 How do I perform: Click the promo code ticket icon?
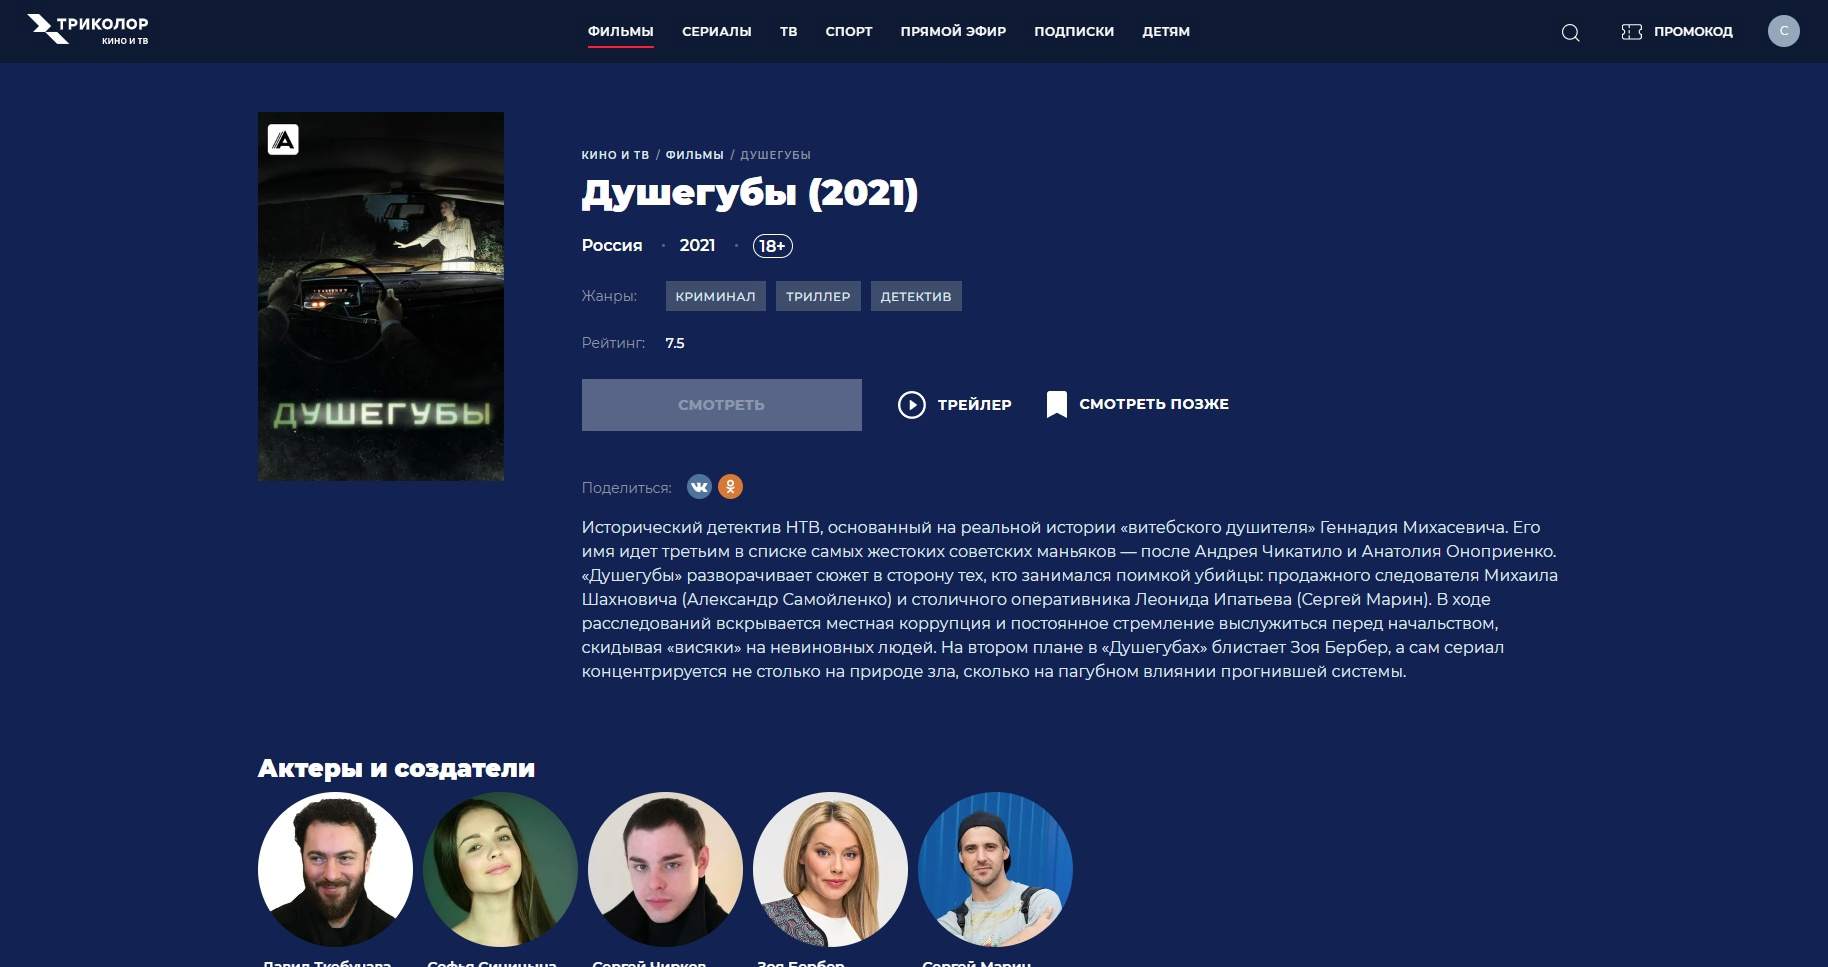coord(1632,32)
